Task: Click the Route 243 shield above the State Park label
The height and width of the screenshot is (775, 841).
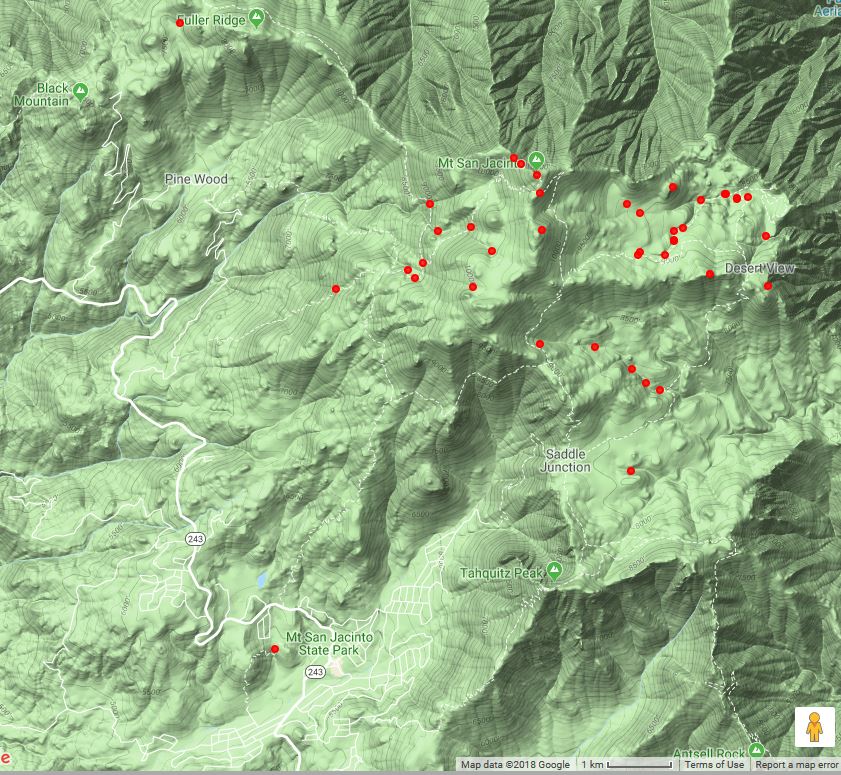Action: [194, 538]
